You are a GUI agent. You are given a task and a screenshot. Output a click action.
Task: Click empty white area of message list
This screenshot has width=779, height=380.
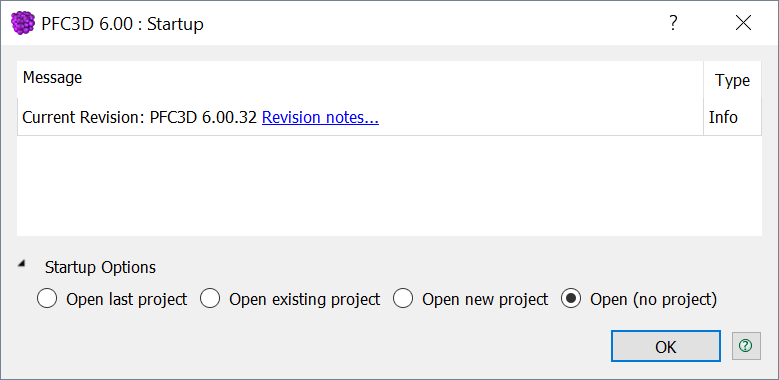click(389, 185)
